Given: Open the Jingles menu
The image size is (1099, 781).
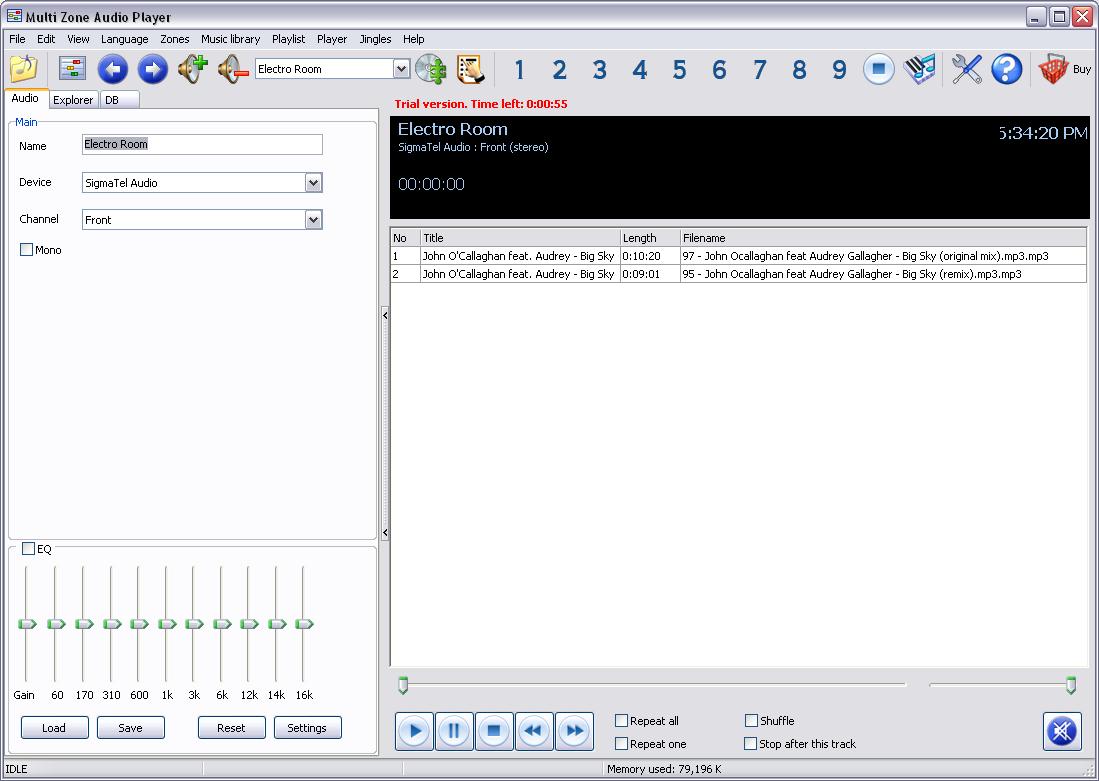Looking at the screenshot, I should pyautogui.click(x=374, y=39).
